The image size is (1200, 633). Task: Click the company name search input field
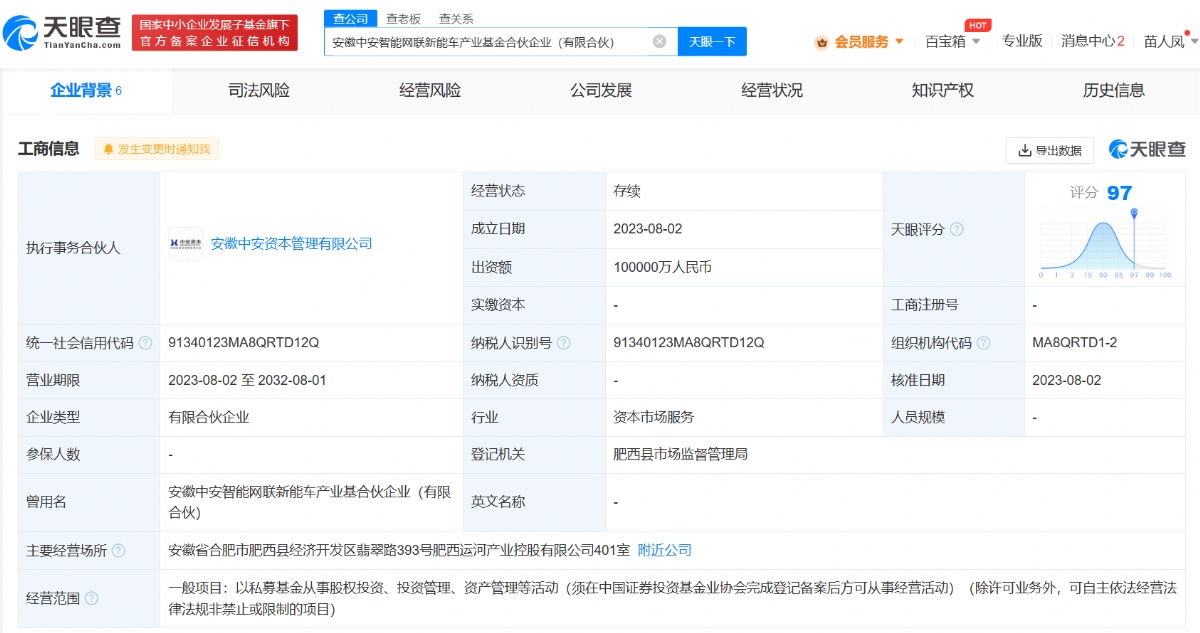[488, 42]
